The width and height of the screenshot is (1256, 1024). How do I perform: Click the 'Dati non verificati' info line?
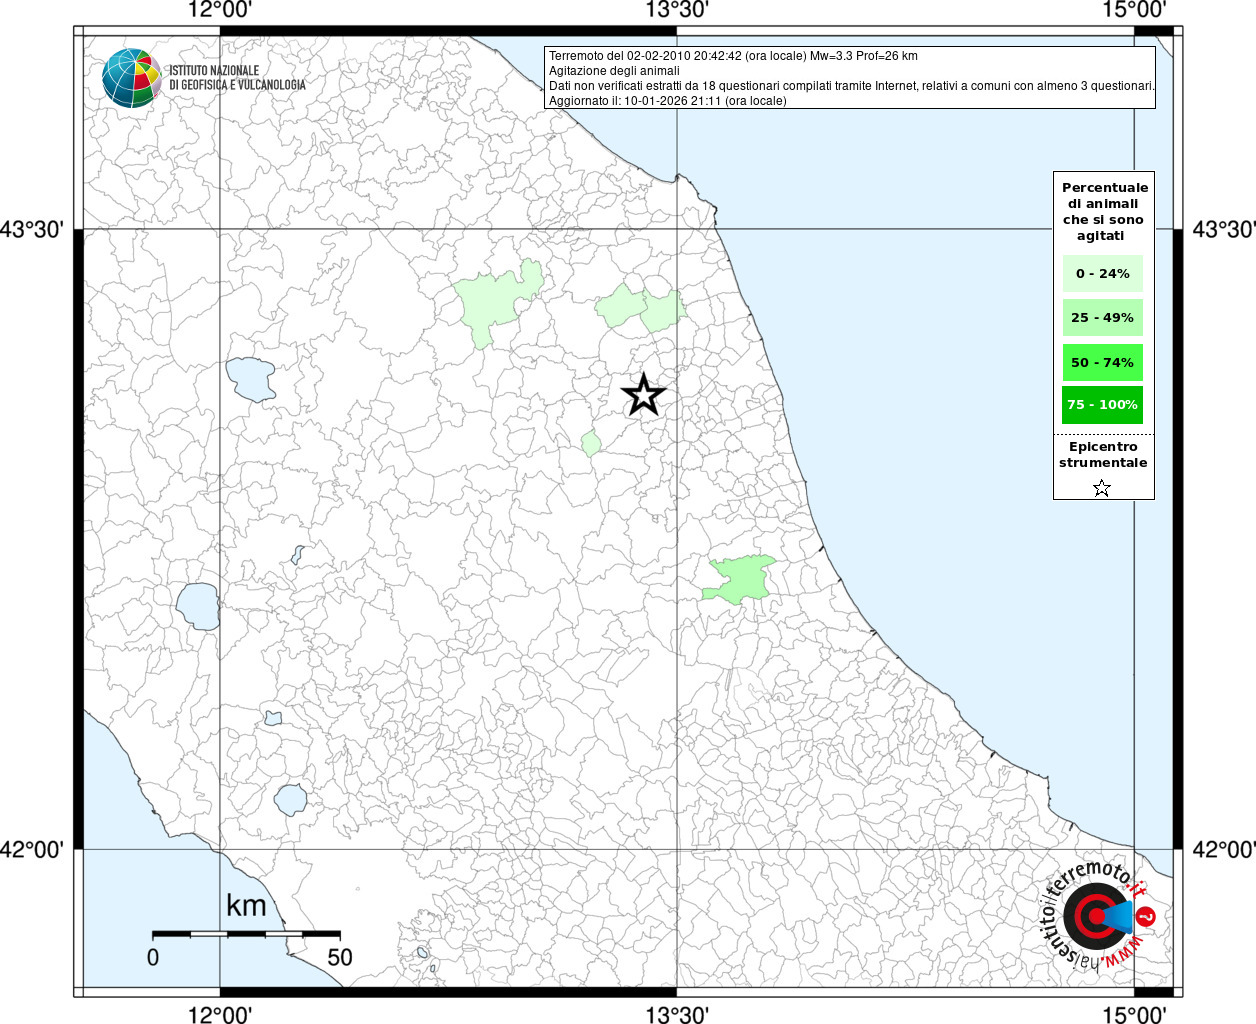tap(852, 86)
